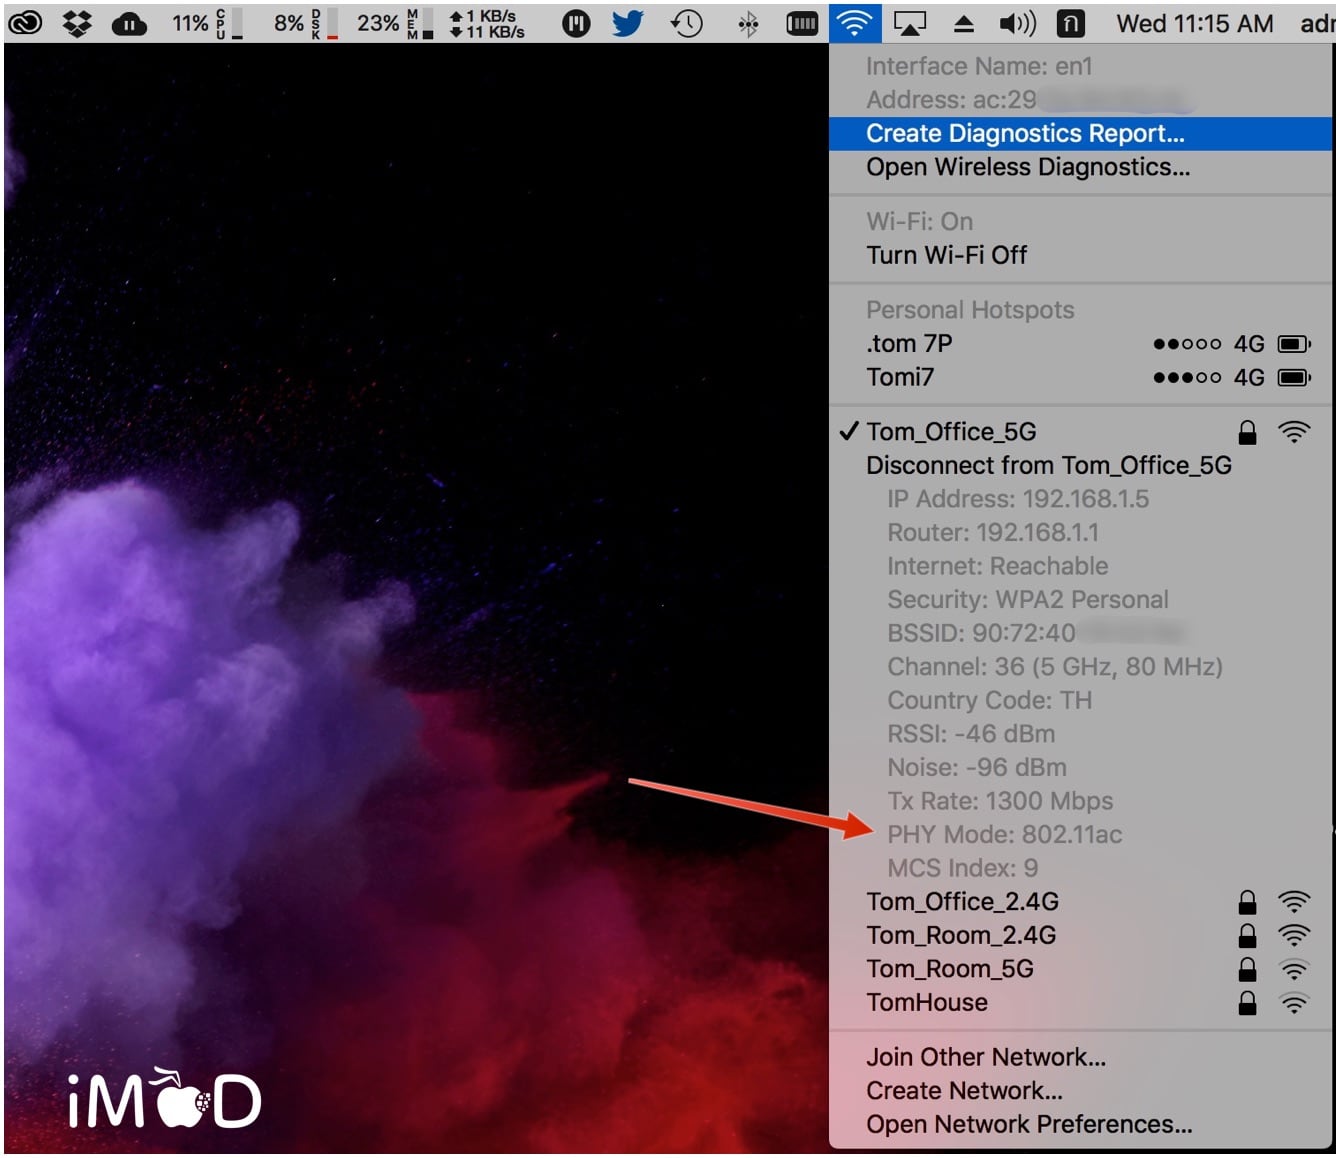Click Open Network Preferences
Image resolution: width=1340 pixels, height=1158 pixels.
click(x=1028, y=1124)
